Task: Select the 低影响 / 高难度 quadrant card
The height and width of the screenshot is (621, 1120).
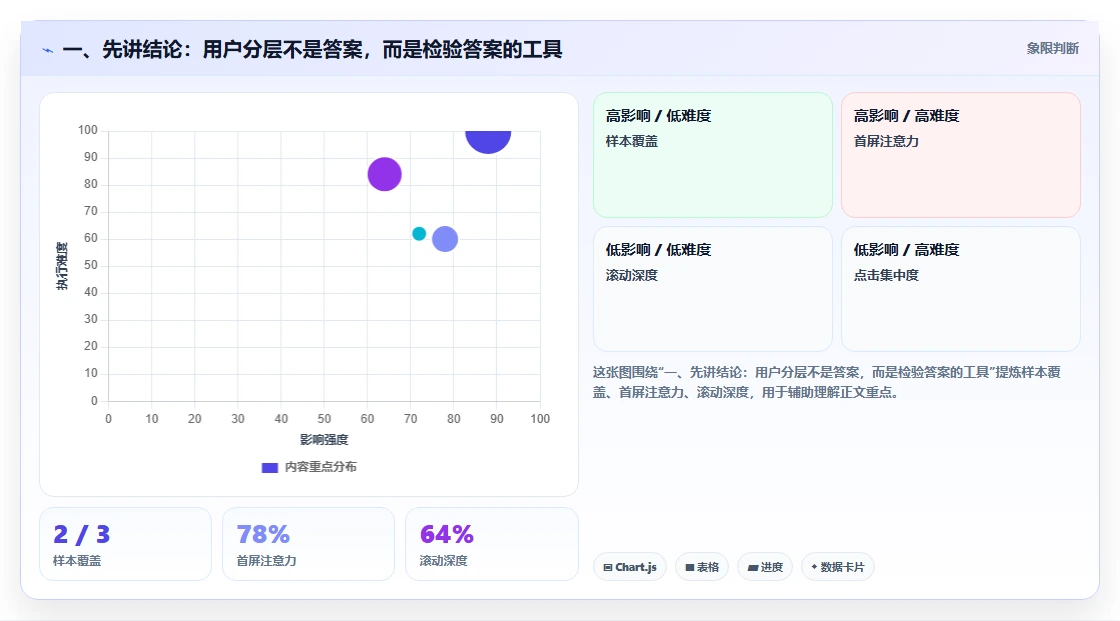Action: [x=961, y=289]
